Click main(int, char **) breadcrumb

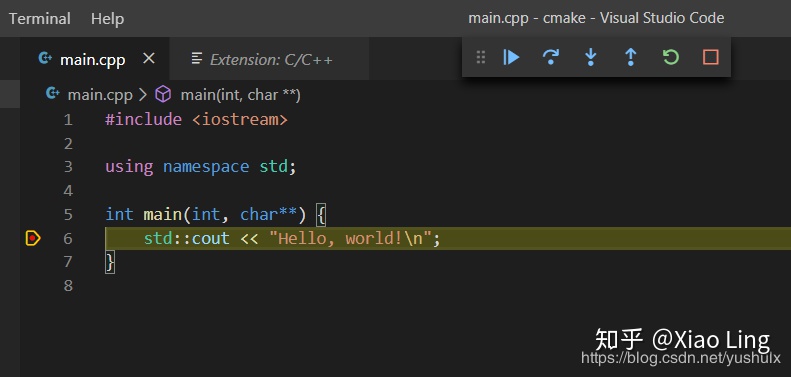241,95
